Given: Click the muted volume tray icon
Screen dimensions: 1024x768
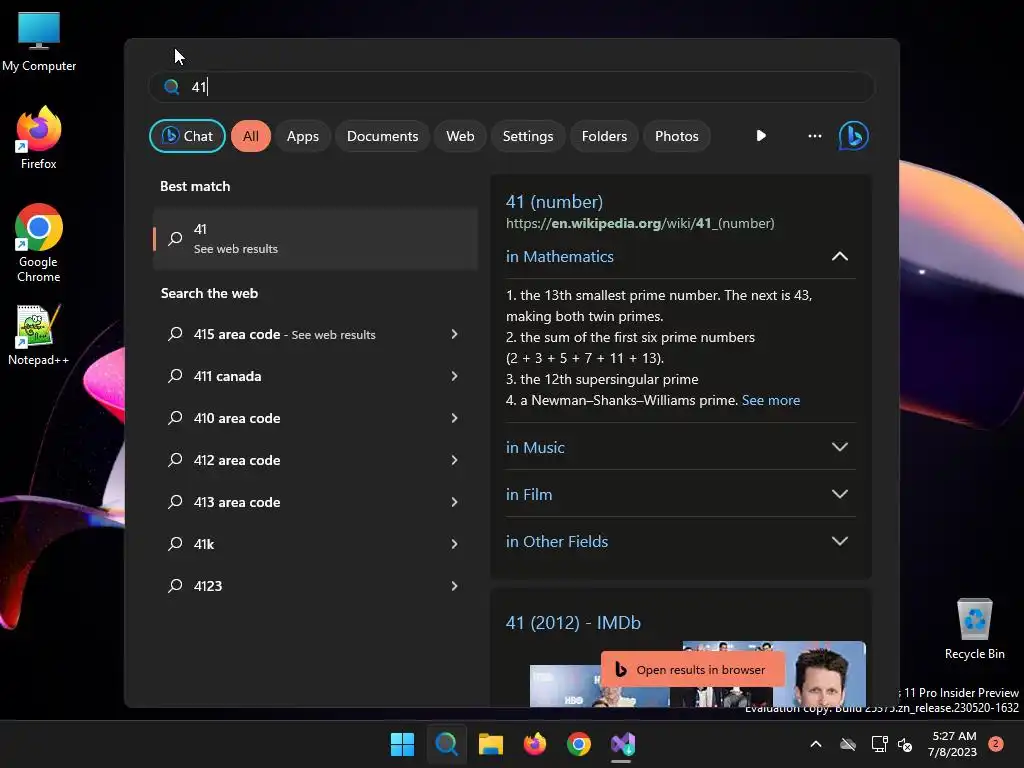Looking at the screenshot, I should point(905,744).
